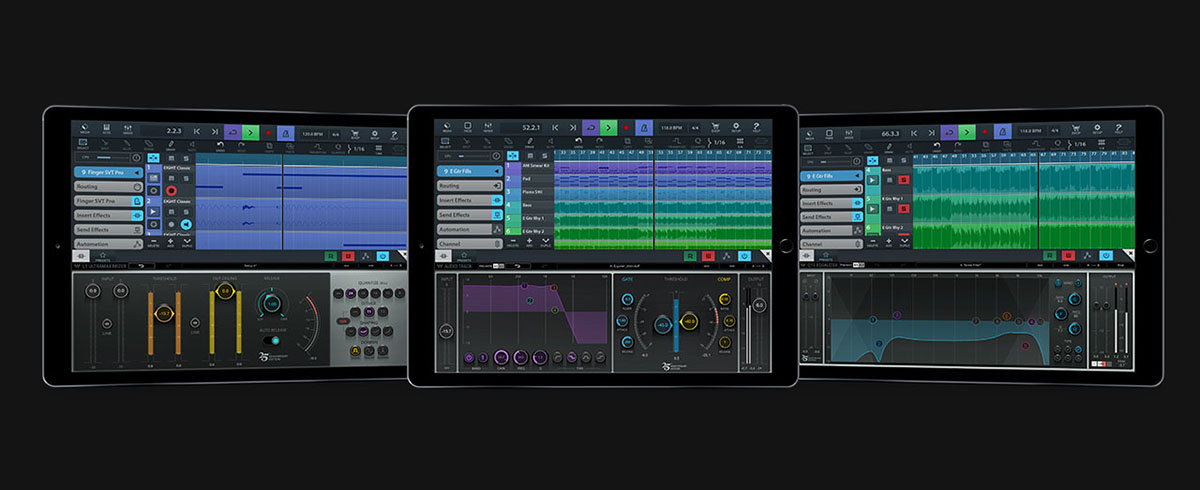Open the Media browser on the left iPad
Image resolution: width=1200 pixels, height=490 pixels.
pos(84,129)
